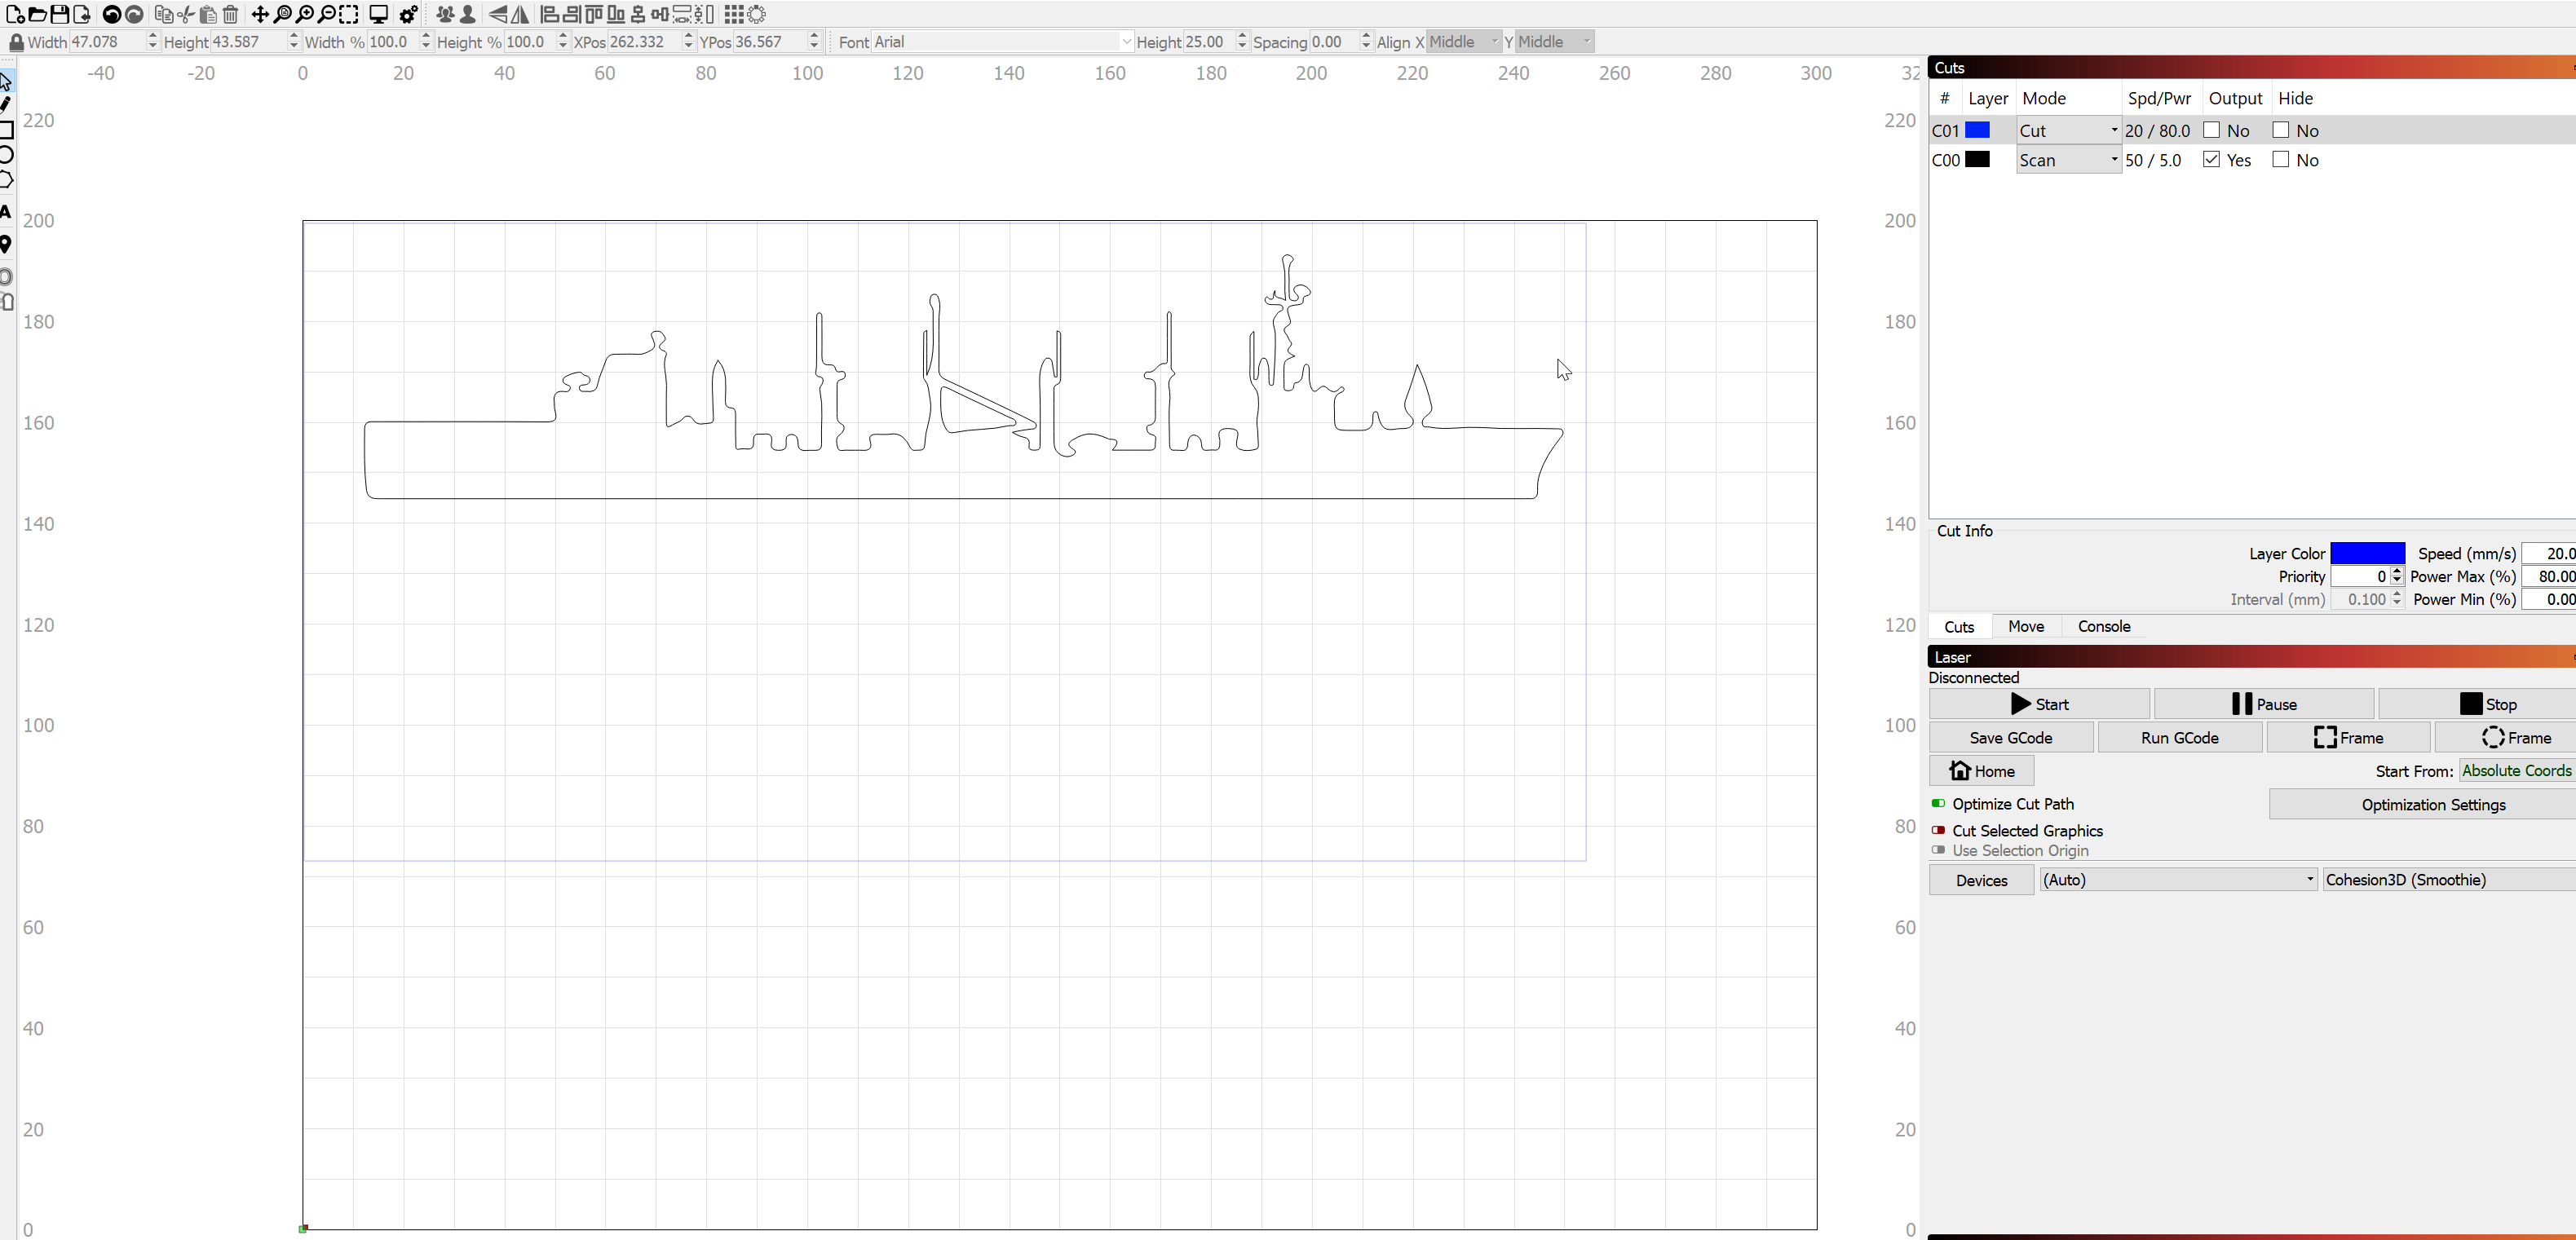Open the Y Middle alignment dropdown
The height and width of the screenshot is (1240, 2576).
pos(1554,42)
